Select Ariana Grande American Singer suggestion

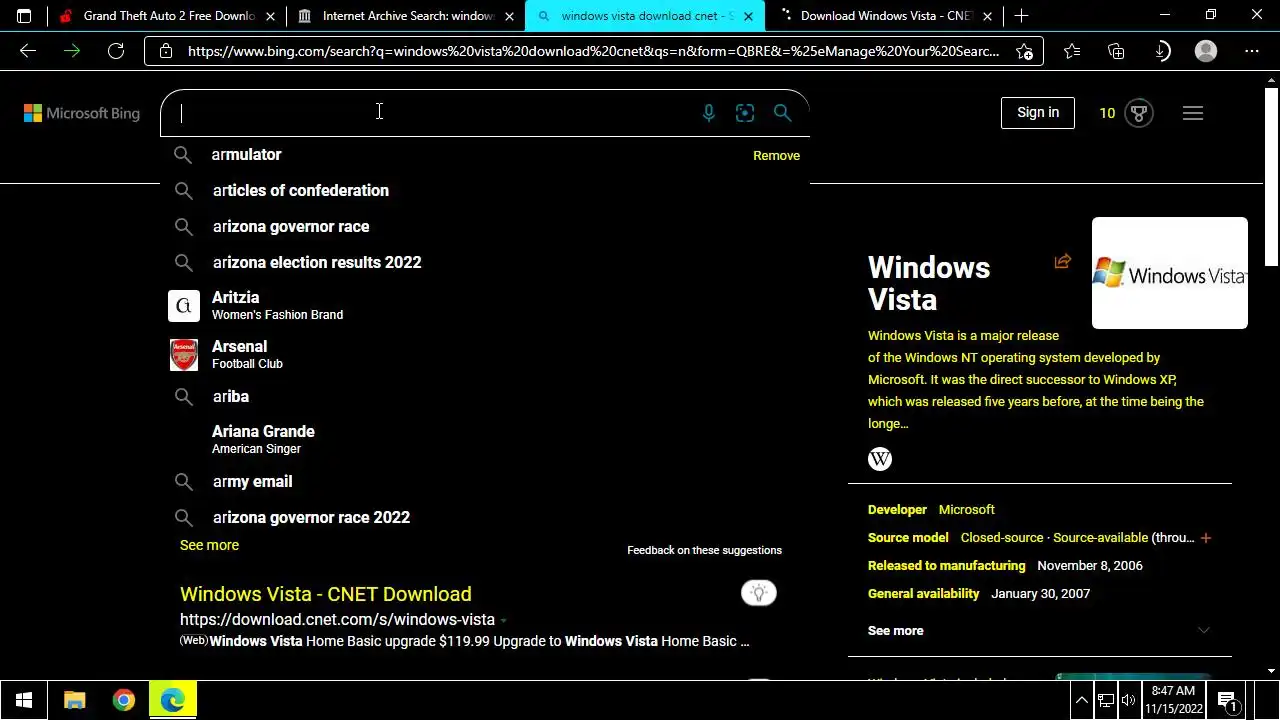coord(484,439)
